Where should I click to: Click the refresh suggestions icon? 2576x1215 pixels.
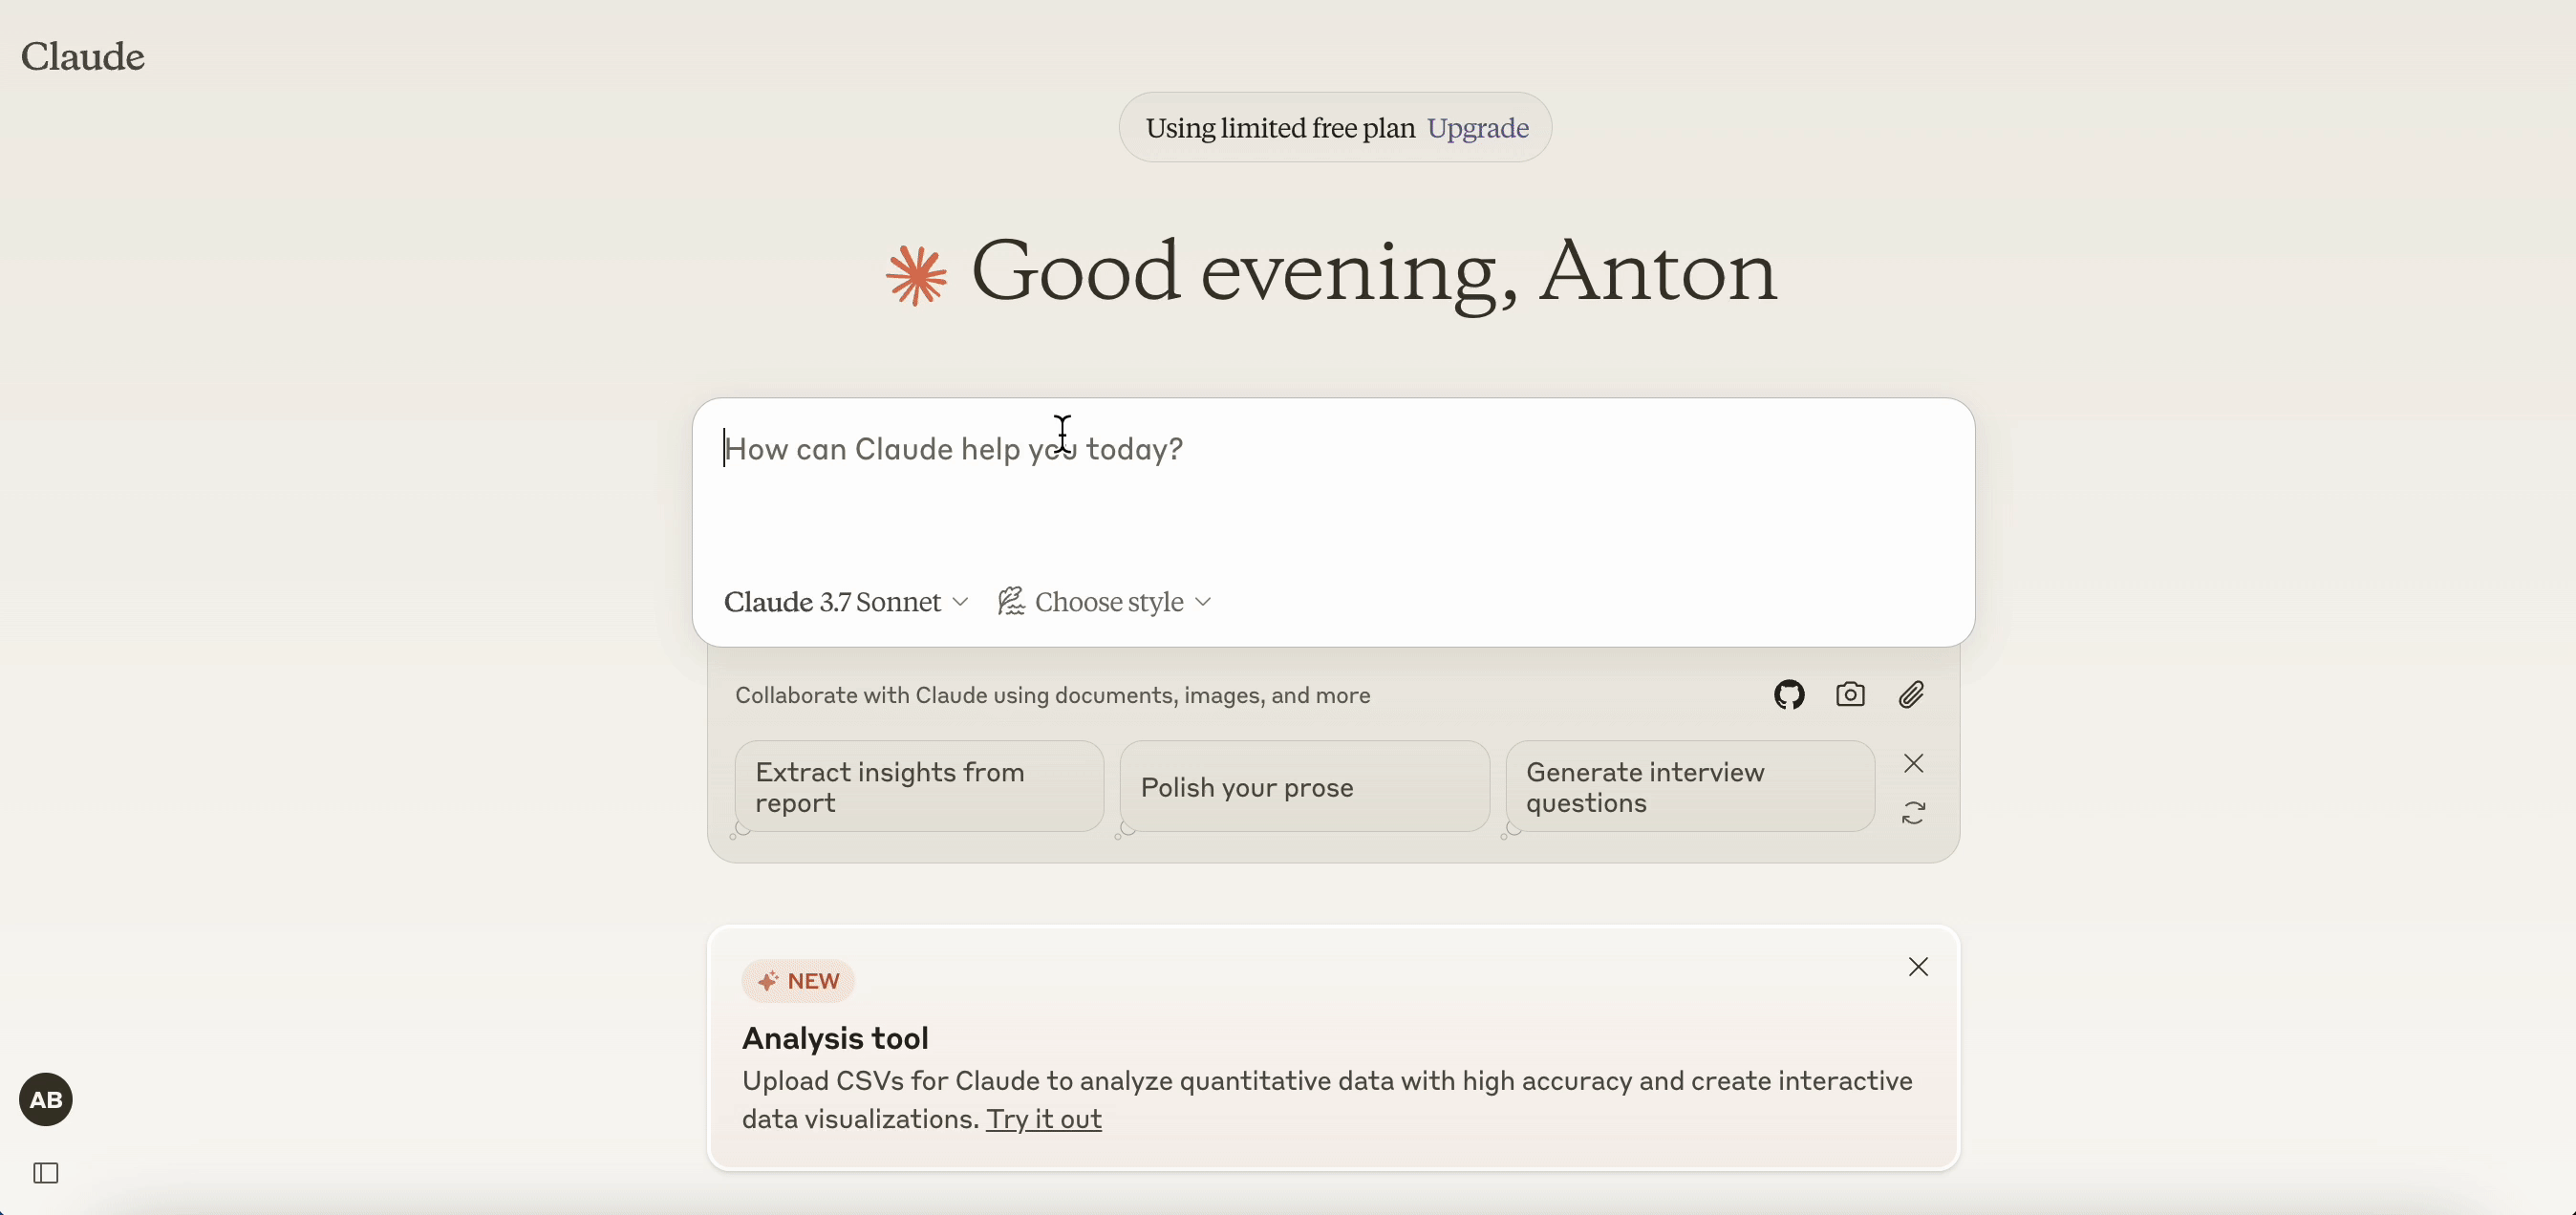click(1914, 811)
